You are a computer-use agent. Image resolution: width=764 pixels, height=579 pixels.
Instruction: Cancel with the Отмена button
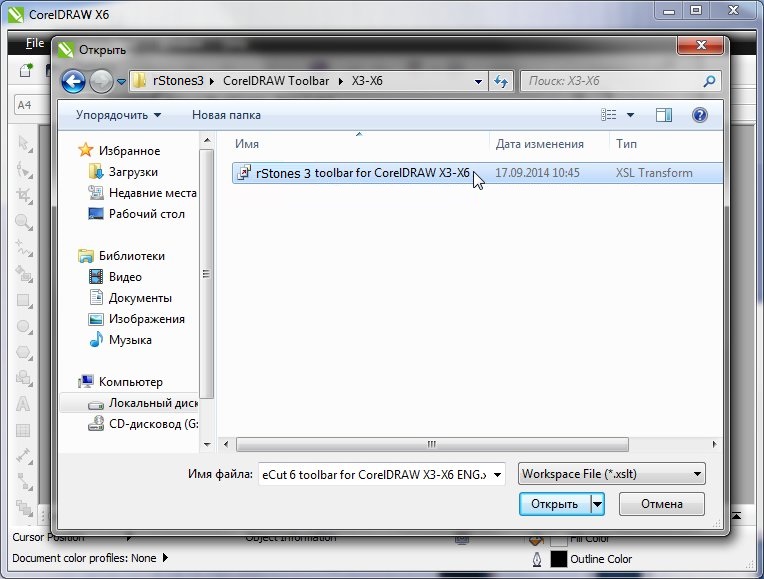pos(662,504)
